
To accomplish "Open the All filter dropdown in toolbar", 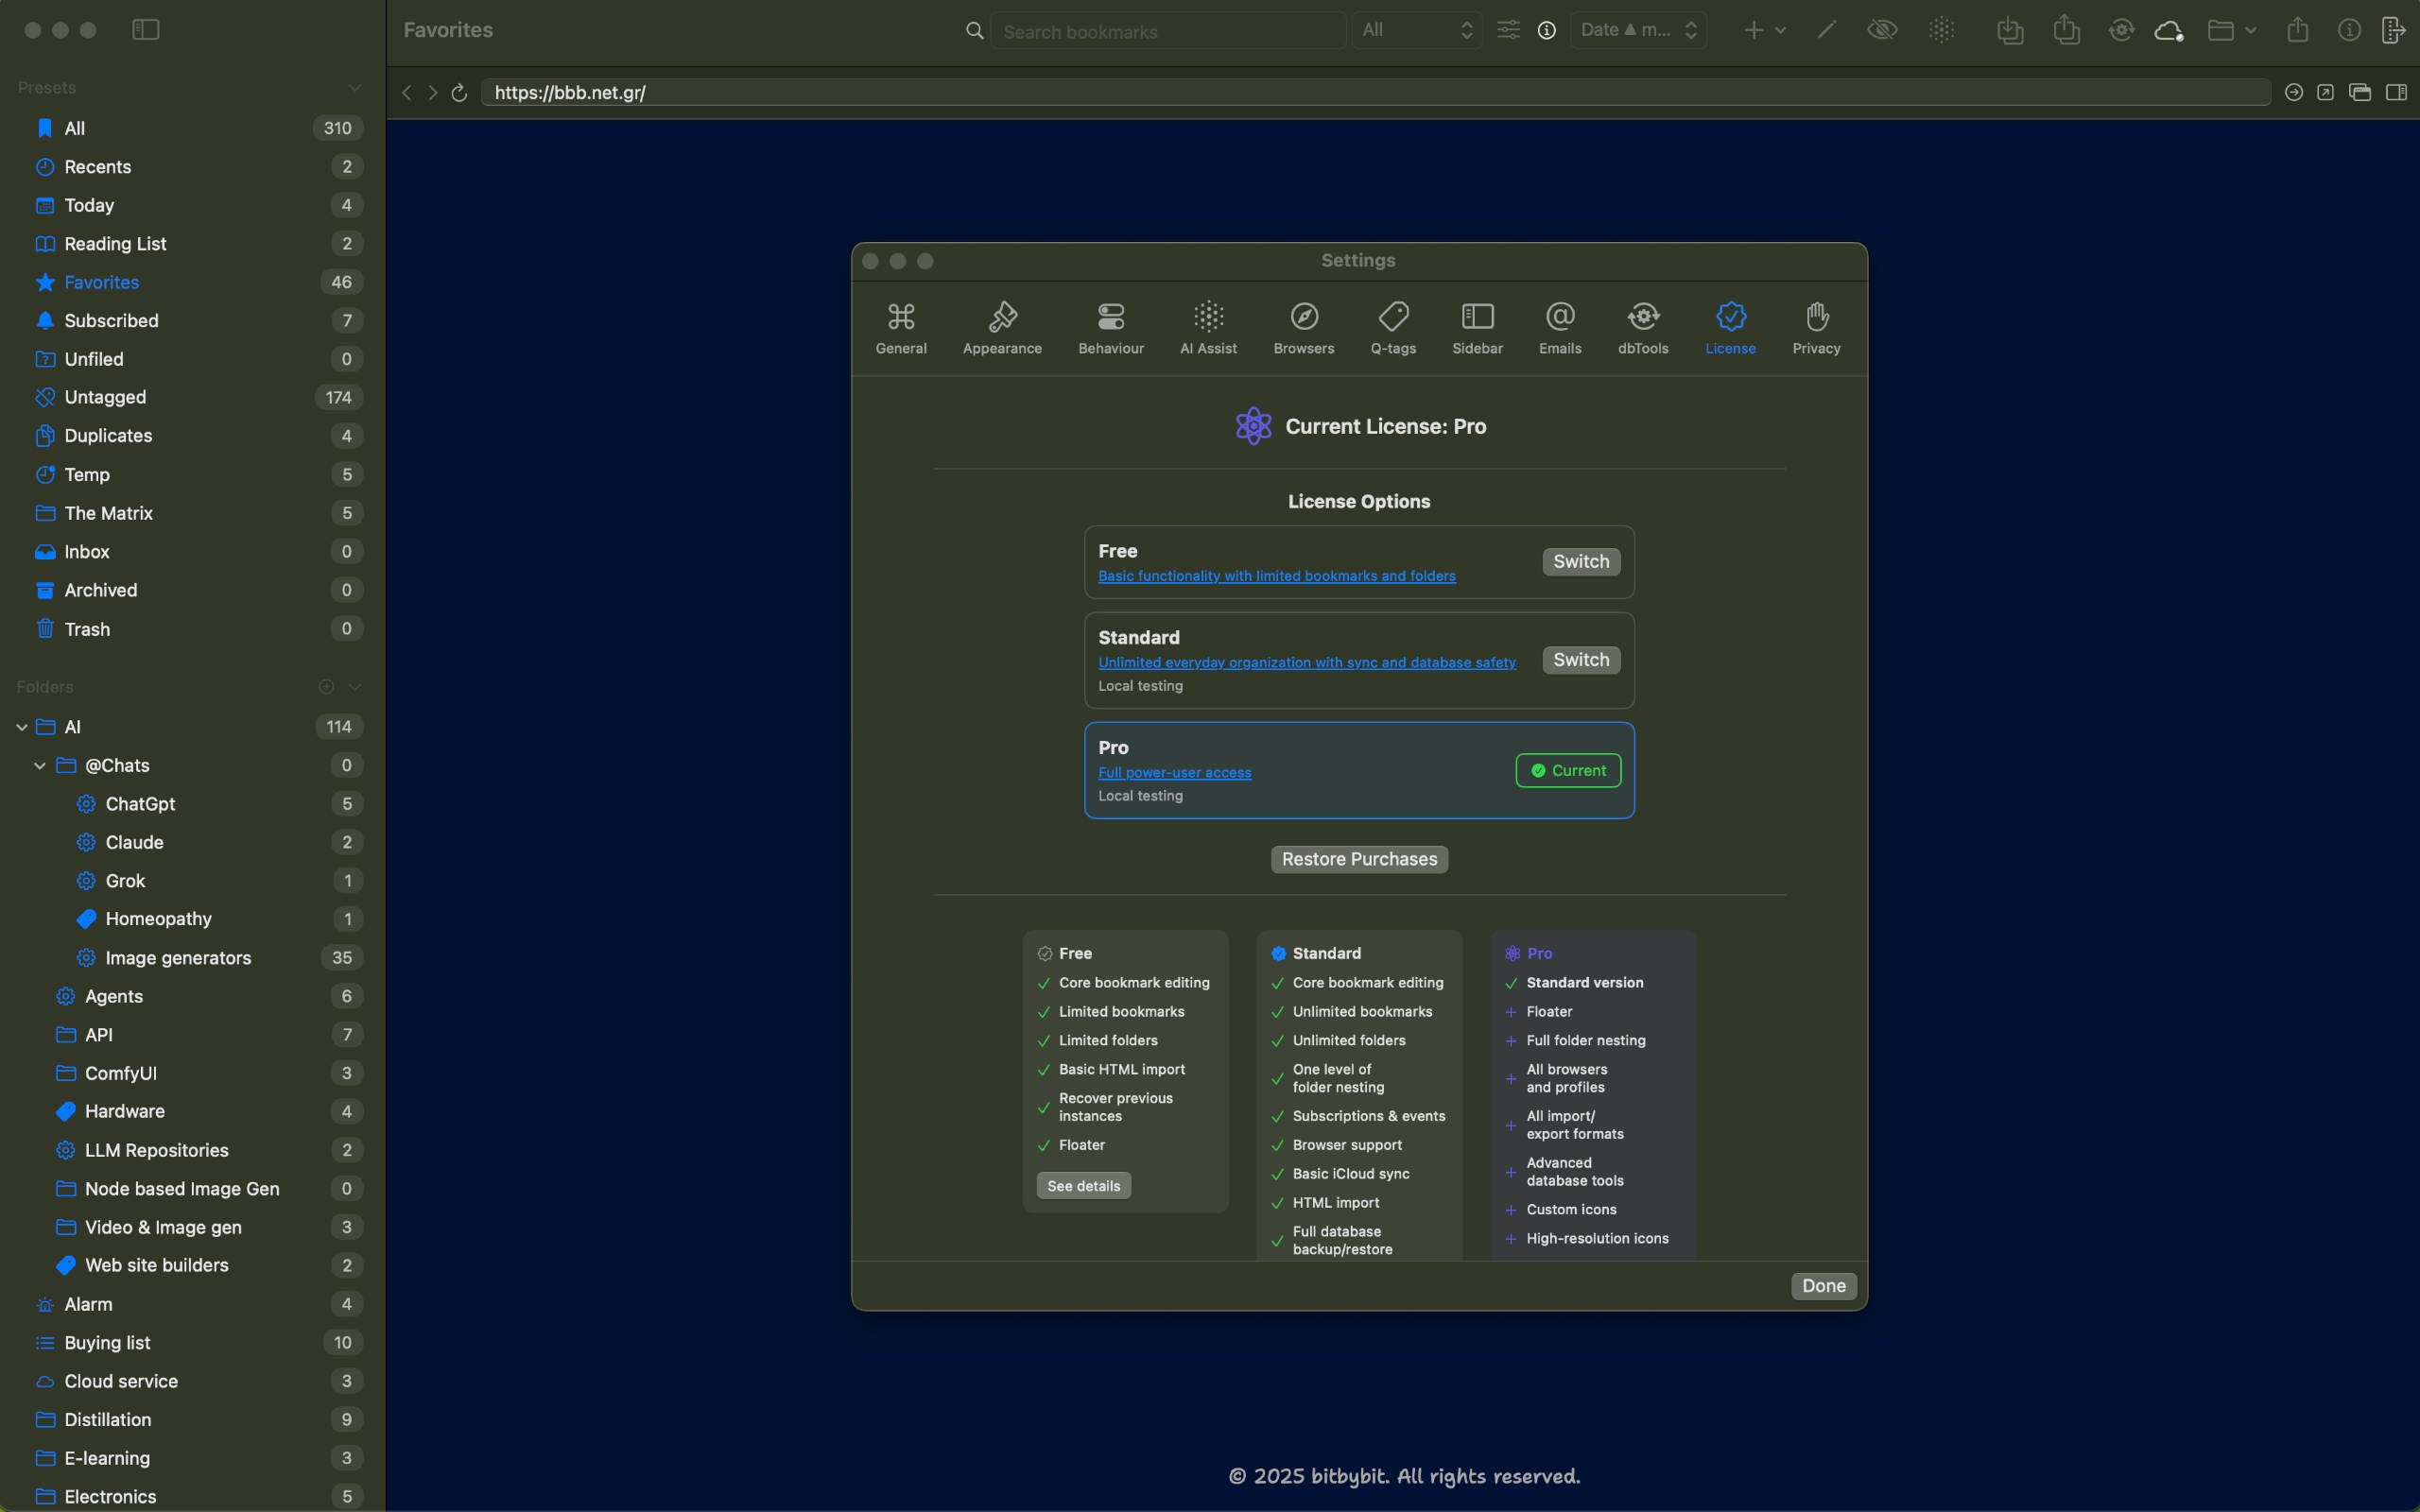I will pos(1417,30).
